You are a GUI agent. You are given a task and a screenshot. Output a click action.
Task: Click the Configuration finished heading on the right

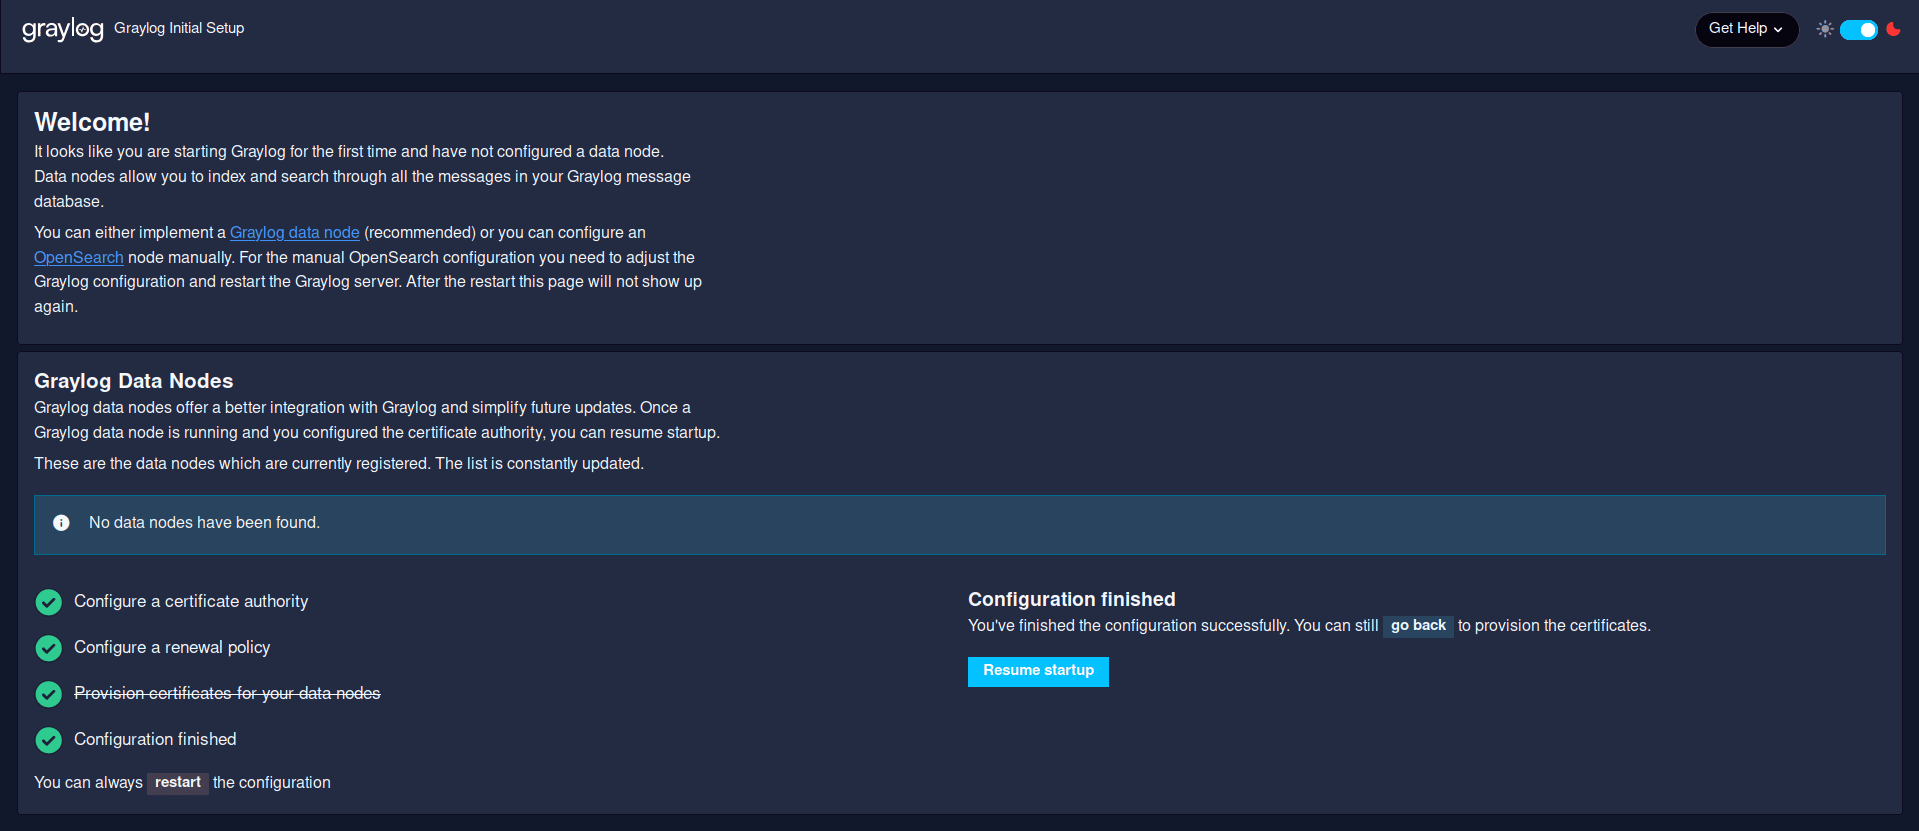coord(1071,599)
